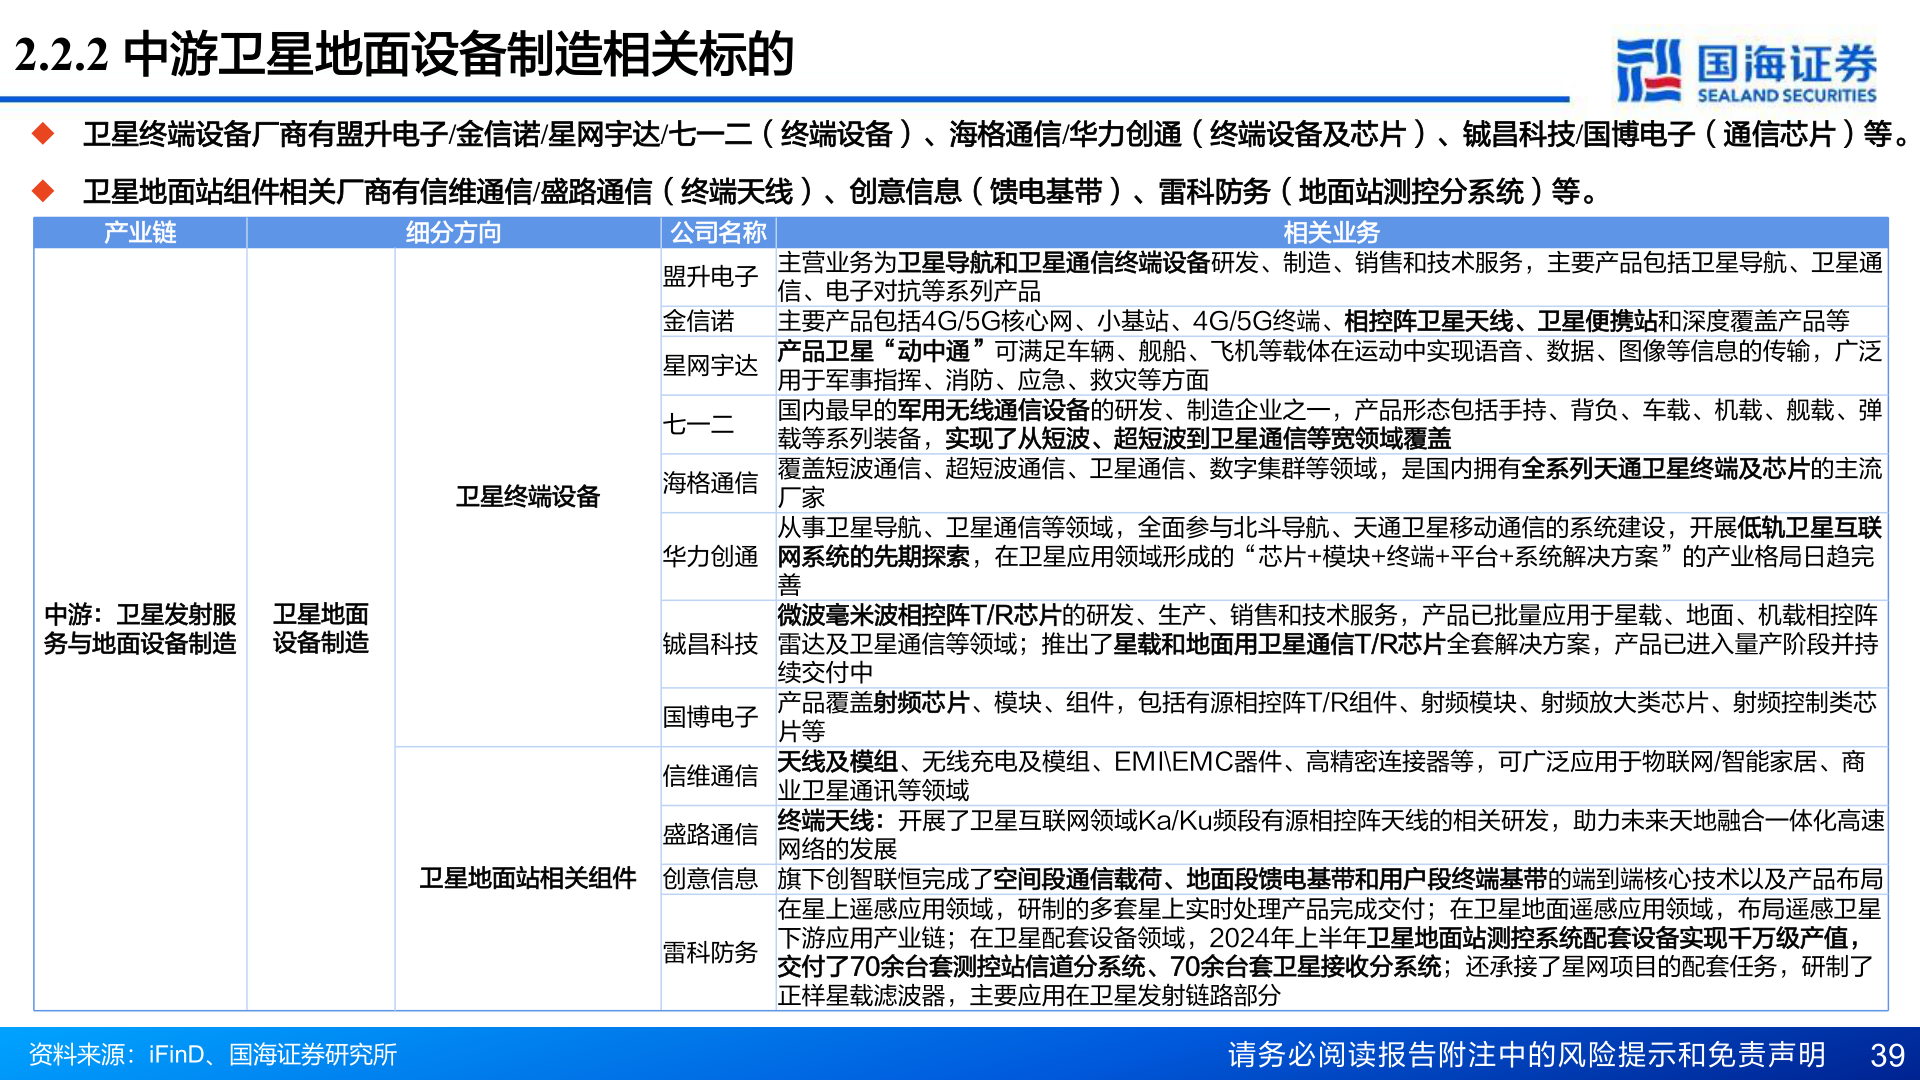Expand the 卫星终端设备 category cell
The width and height of the screenshot is (1920, 1080).
[526, 494]
